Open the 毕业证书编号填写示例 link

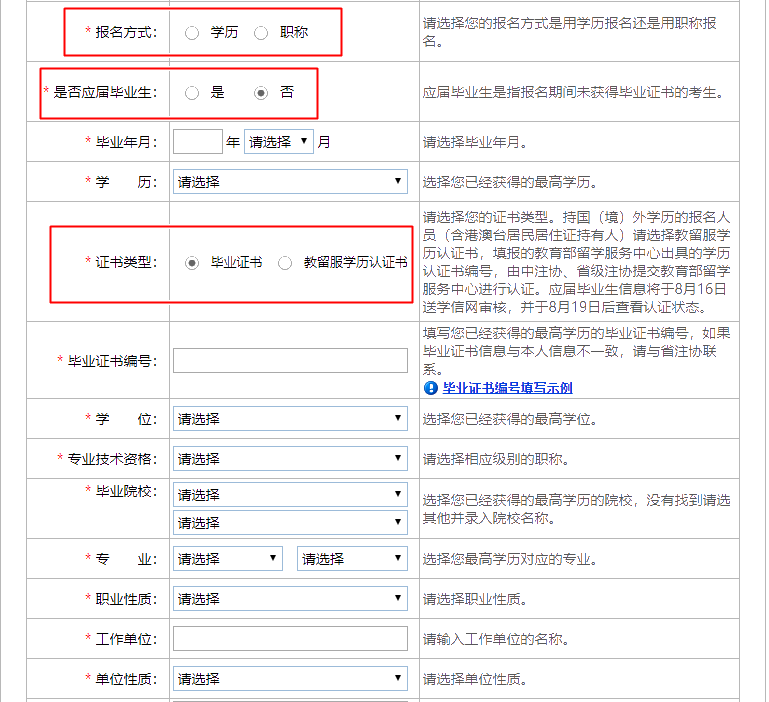tap(507, 388)
